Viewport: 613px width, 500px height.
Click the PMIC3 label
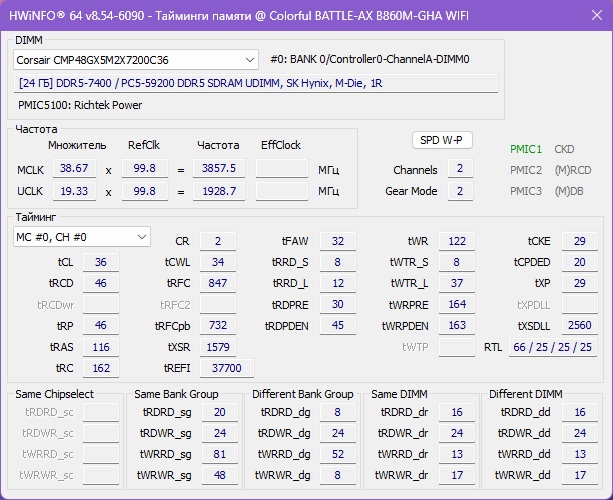(x=526, y=191)
